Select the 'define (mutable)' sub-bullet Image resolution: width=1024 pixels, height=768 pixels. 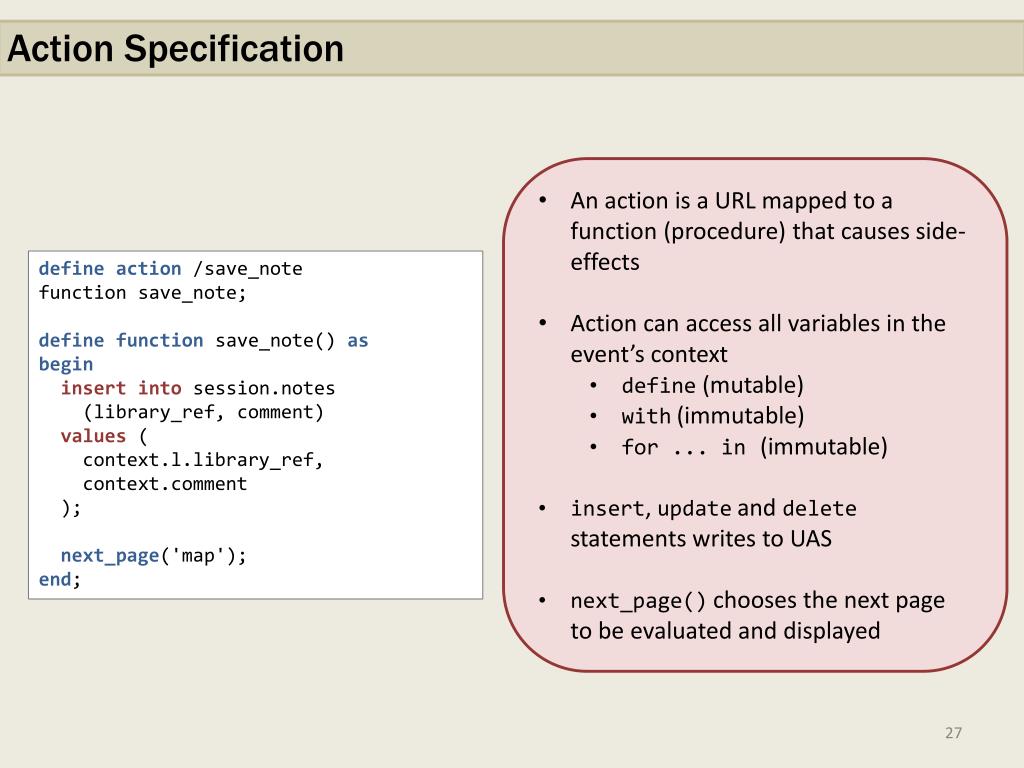point(712,385)
